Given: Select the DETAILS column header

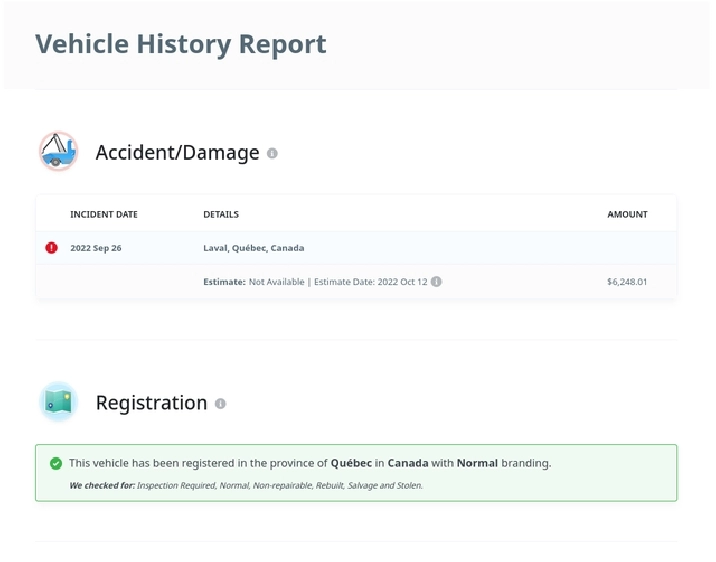Looking at the screenshot, I should [x=221, y=214].
